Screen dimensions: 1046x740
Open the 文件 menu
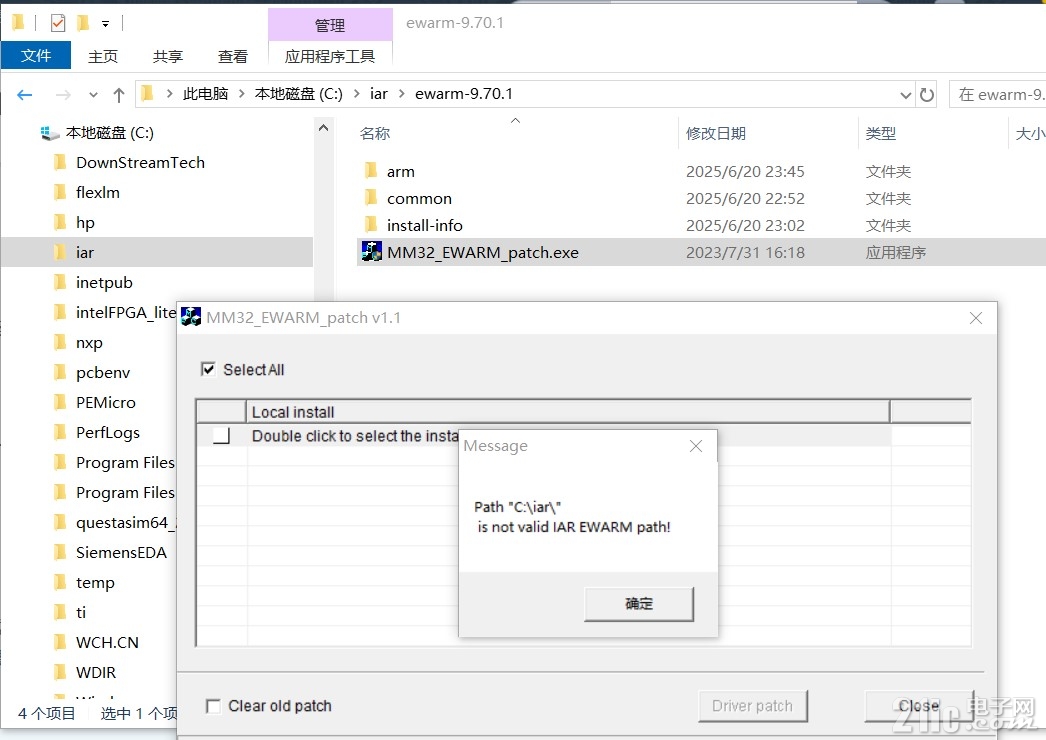point(35,55)
